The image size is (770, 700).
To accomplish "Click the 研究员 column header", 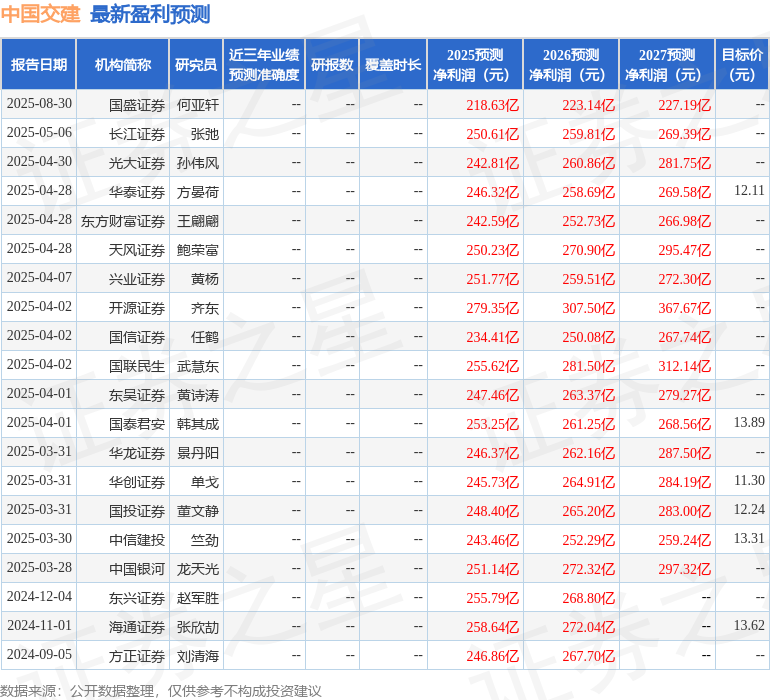I will 195,64.
